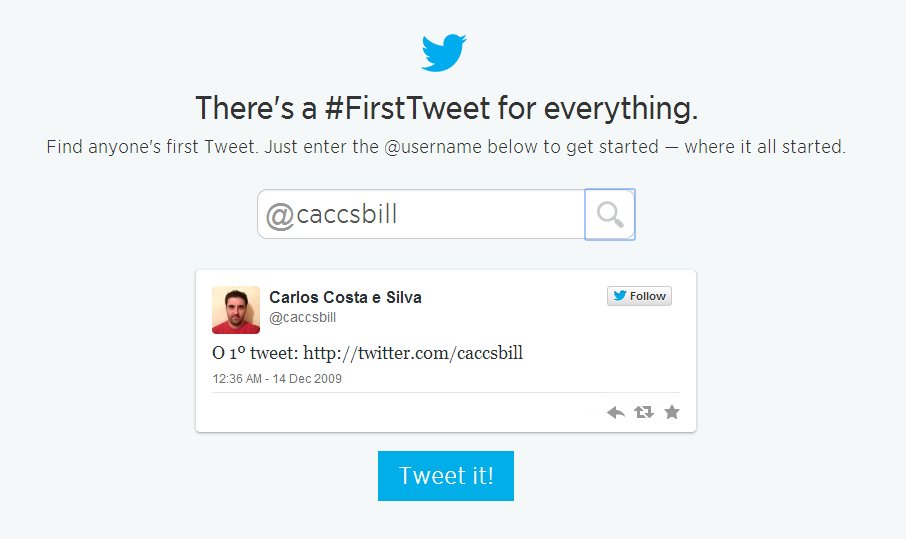The image size is (906, 539).
Task: Reply to the tweet using arrow icon
Action: click(616, 412)
